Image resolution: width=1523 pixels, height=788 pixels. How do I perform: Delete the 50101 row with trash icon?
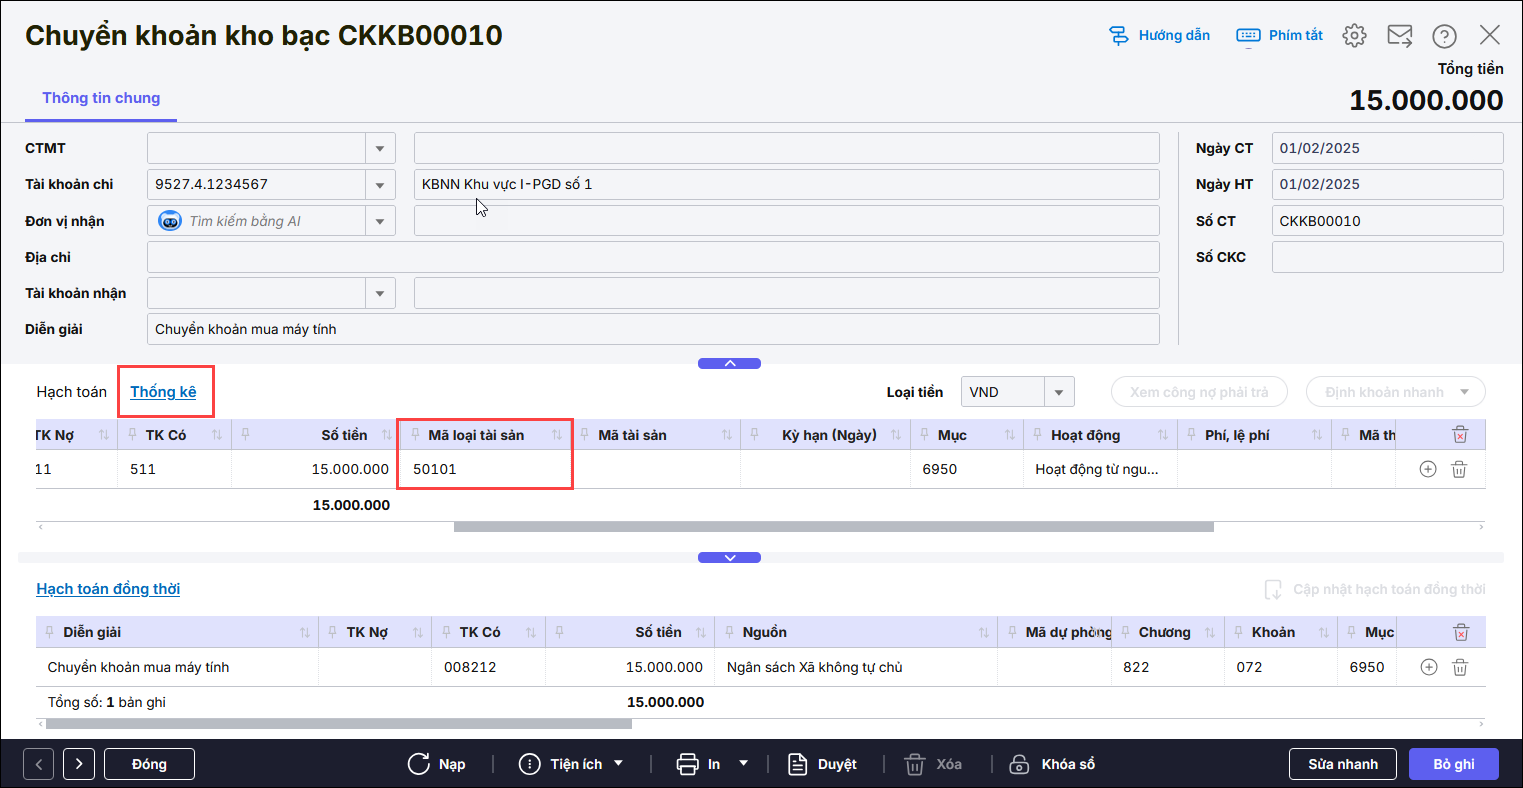coord(1459,469)
